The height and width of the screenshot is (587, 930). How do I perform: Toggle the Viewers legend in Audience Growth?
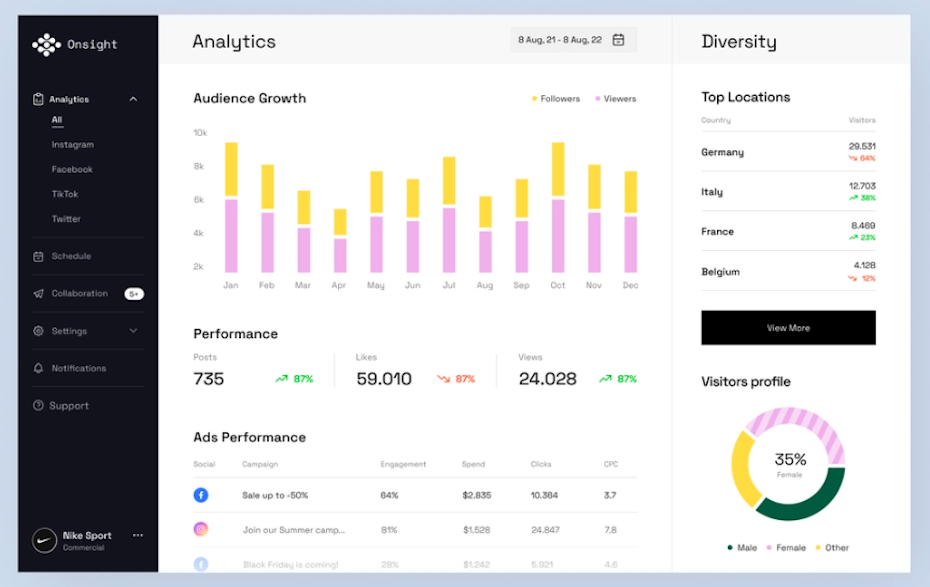(616, 99)
